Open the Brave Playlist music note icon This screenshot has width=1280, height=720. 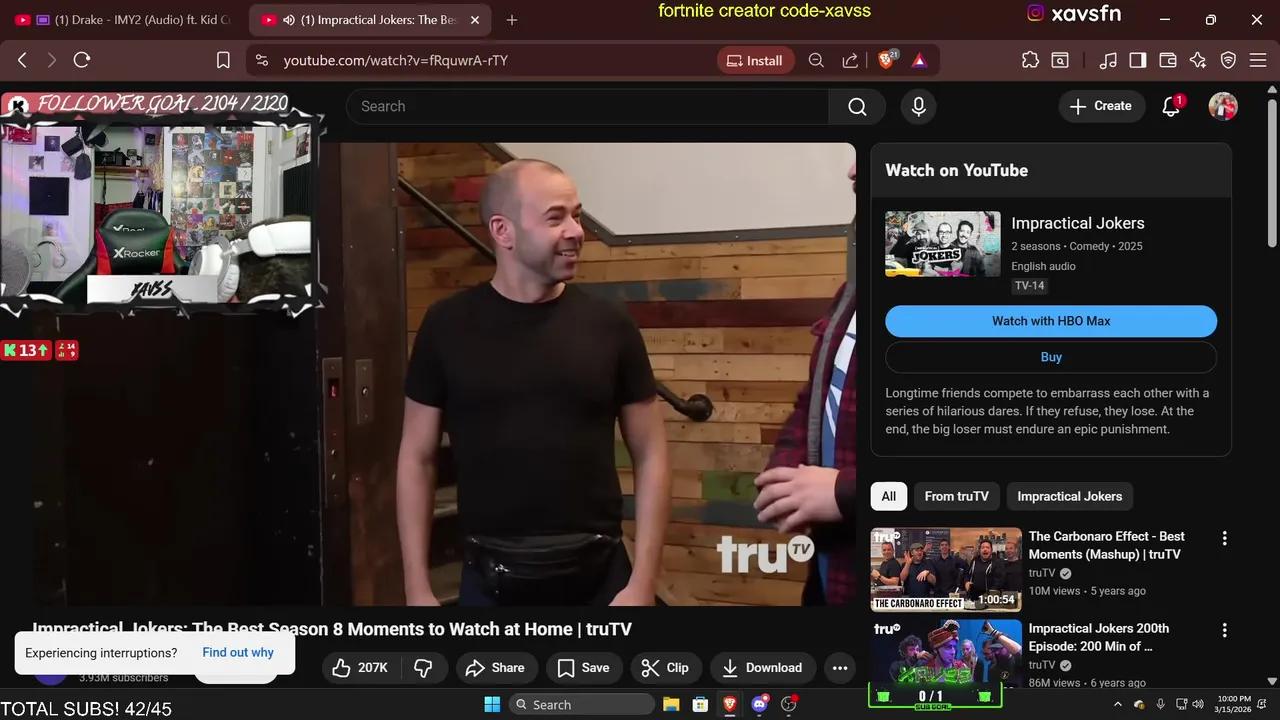pyautogui.click(x=1108, y=60)
